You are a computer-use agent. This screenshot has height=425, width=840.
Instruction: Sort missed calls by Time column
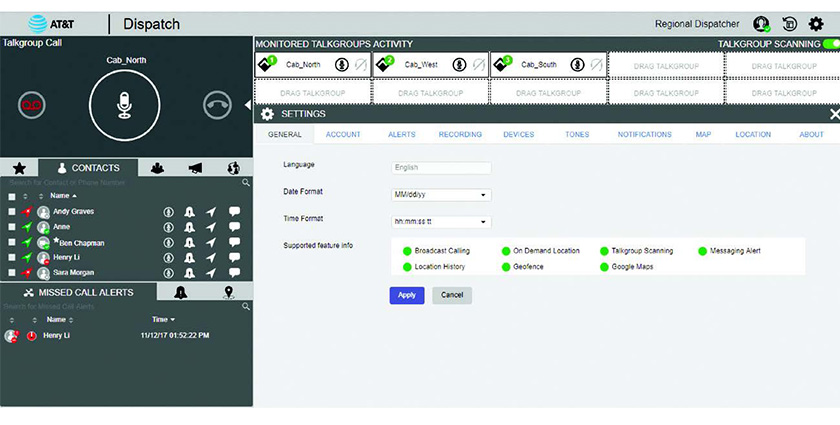pos(163,319)
